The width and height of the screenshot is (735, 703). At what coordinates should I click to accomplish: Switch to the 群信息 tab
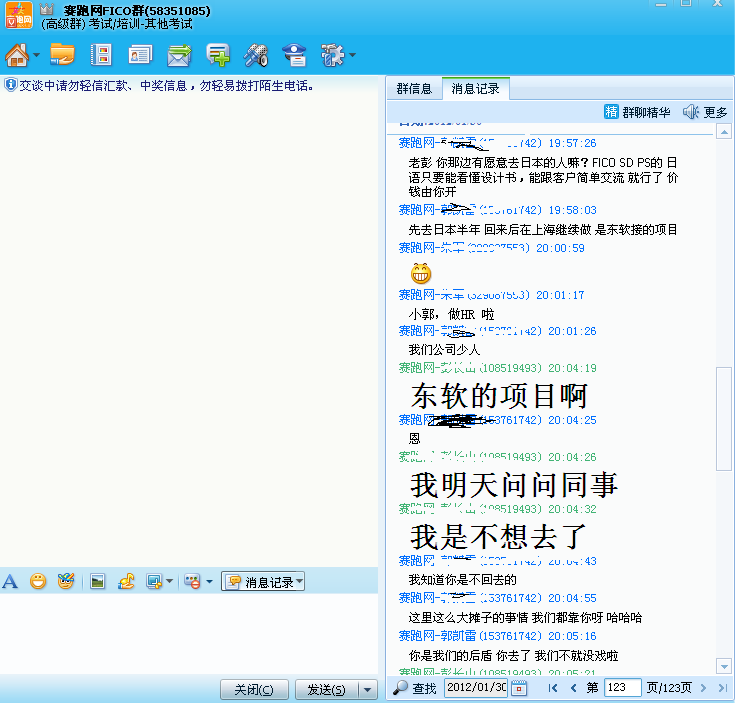414,89
